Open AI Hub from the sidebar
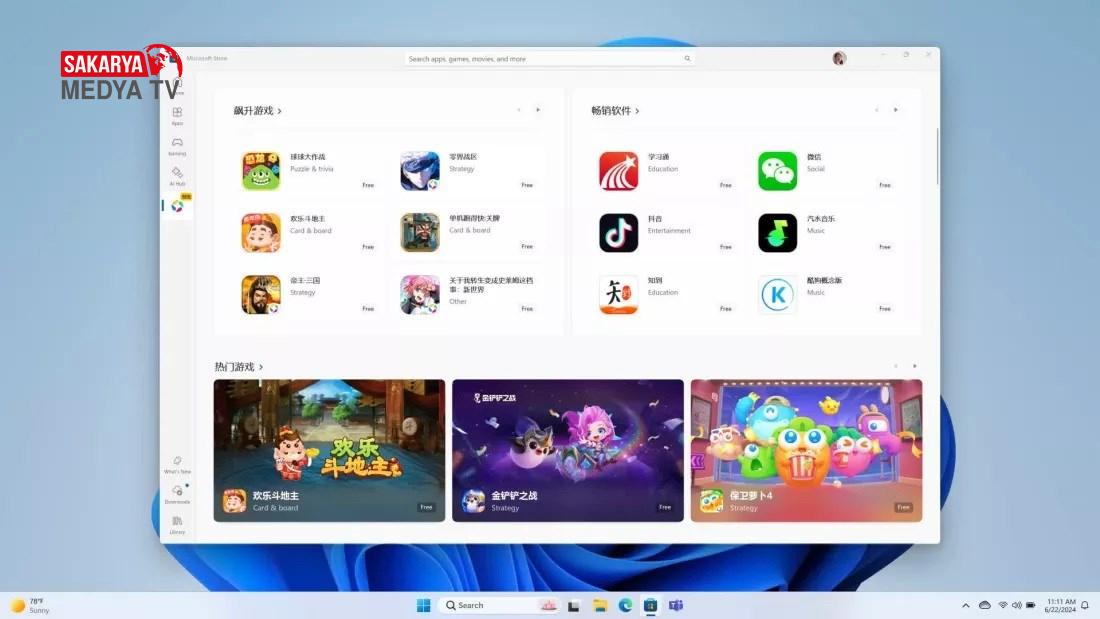This screenshot has width=1100, height=619. (177, 176)
